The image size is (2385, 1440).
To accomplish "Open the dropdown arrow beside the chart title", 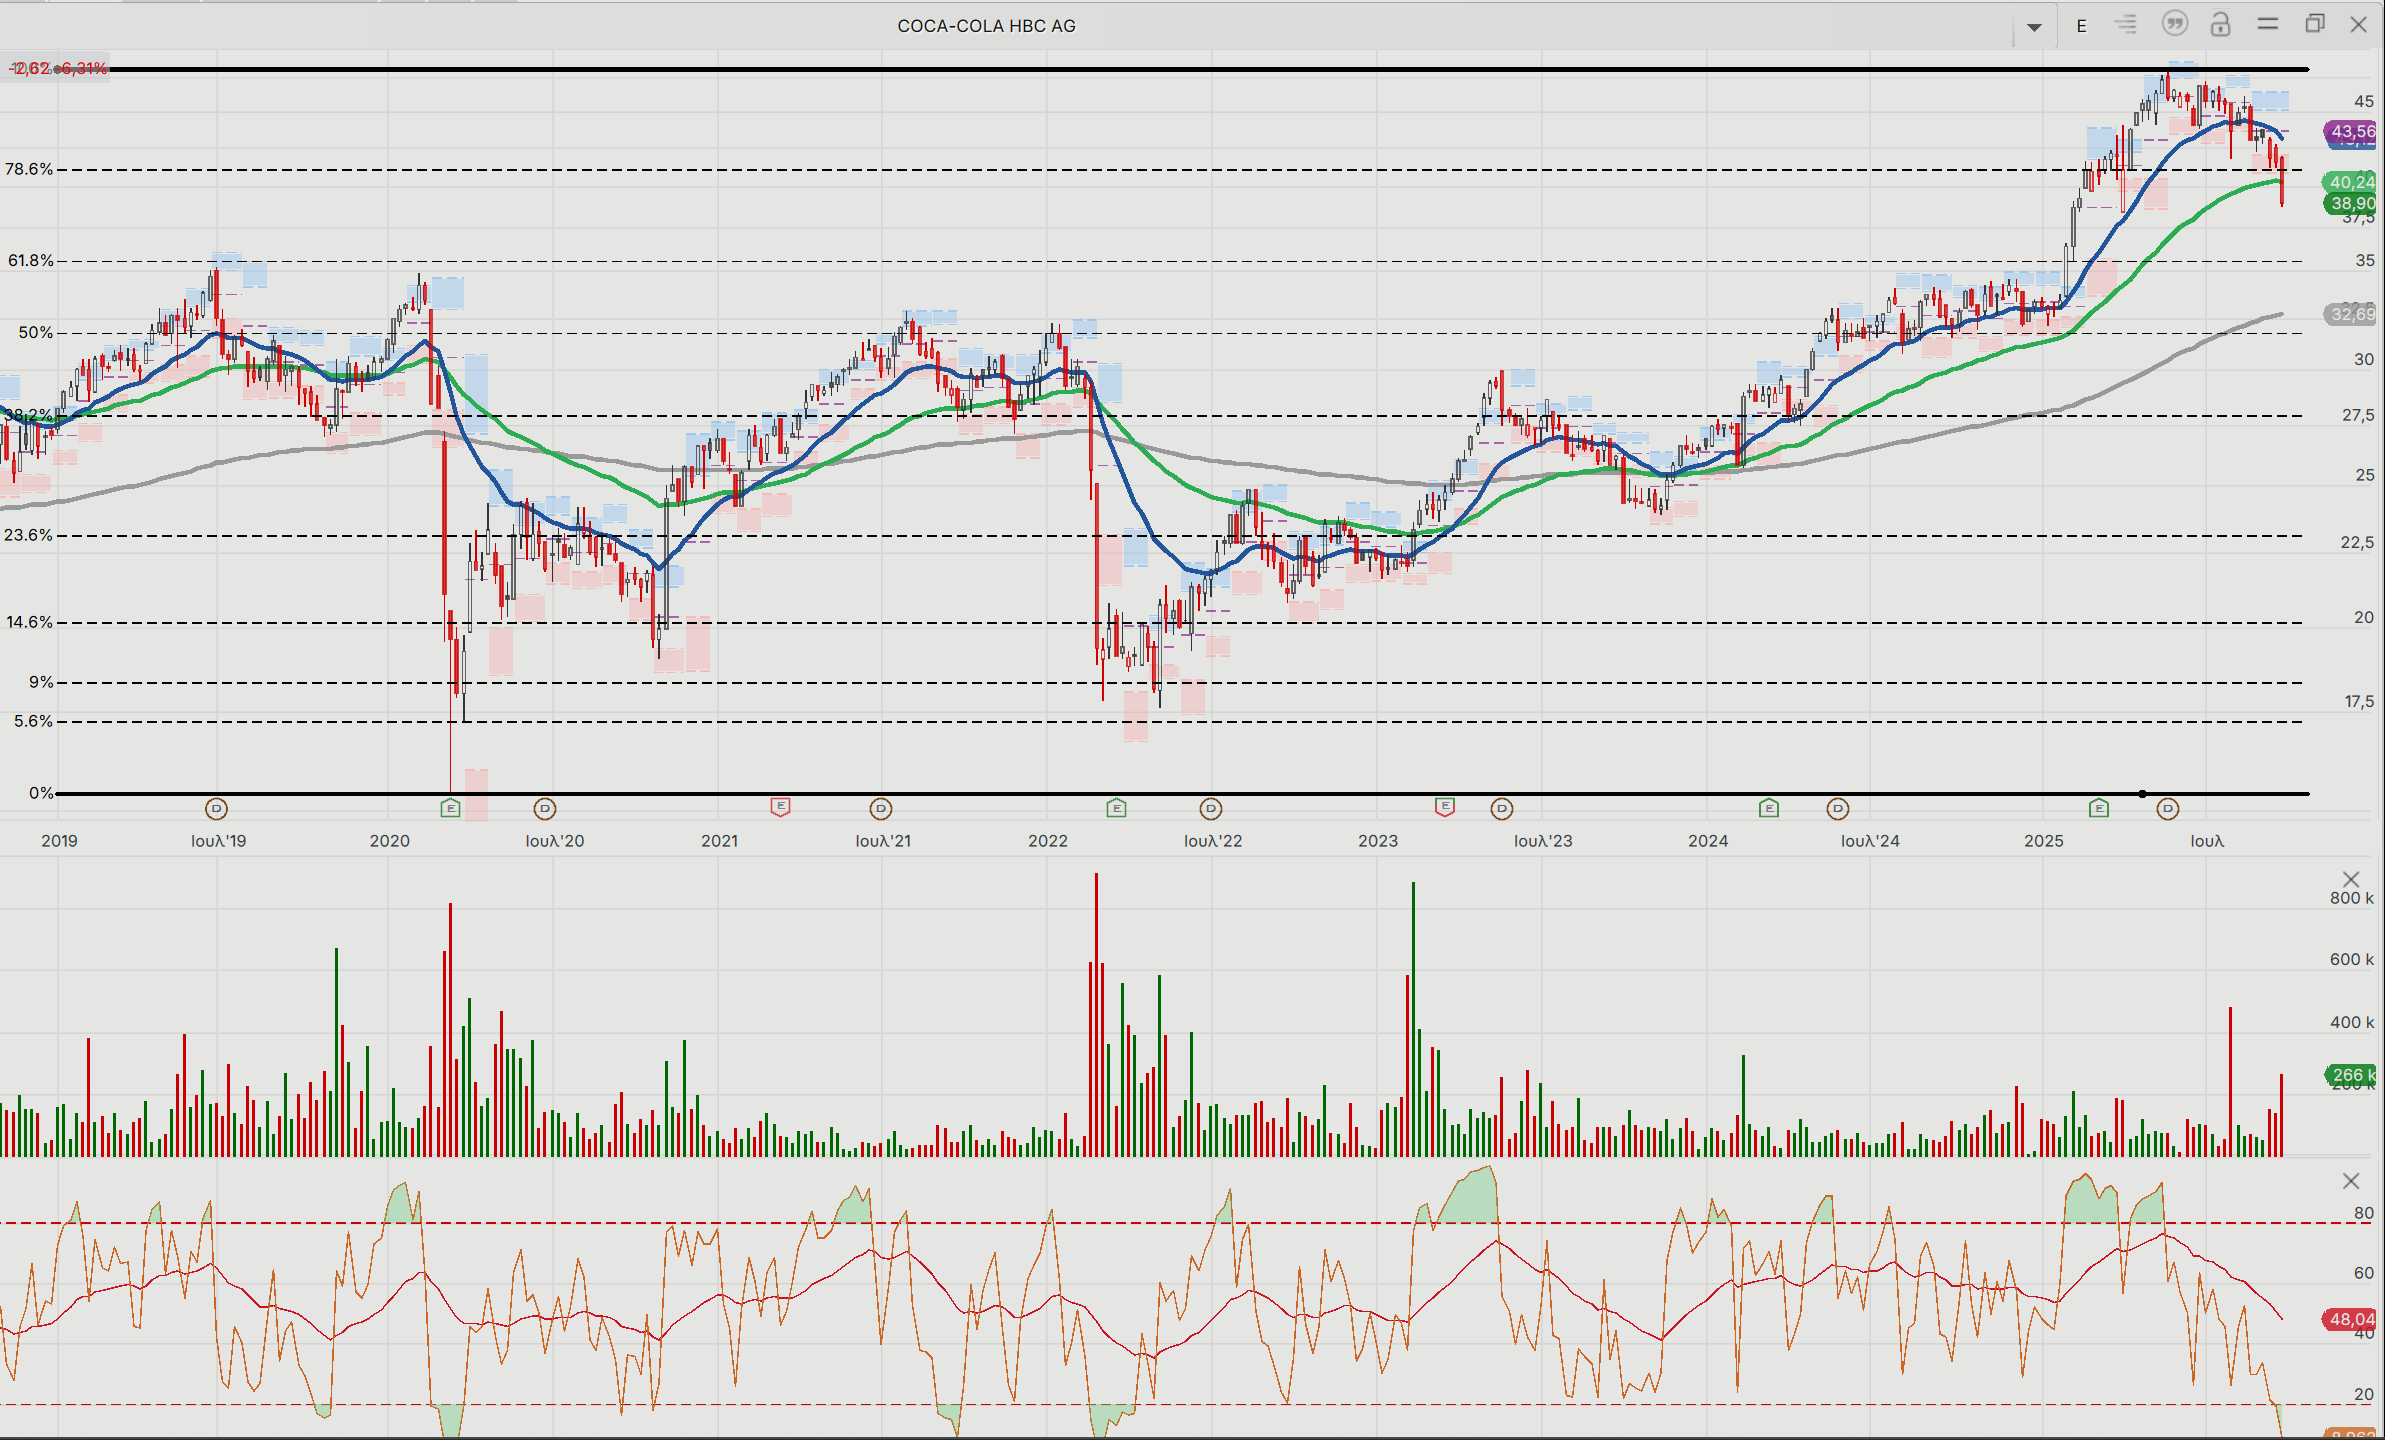I will point(2033,27).
